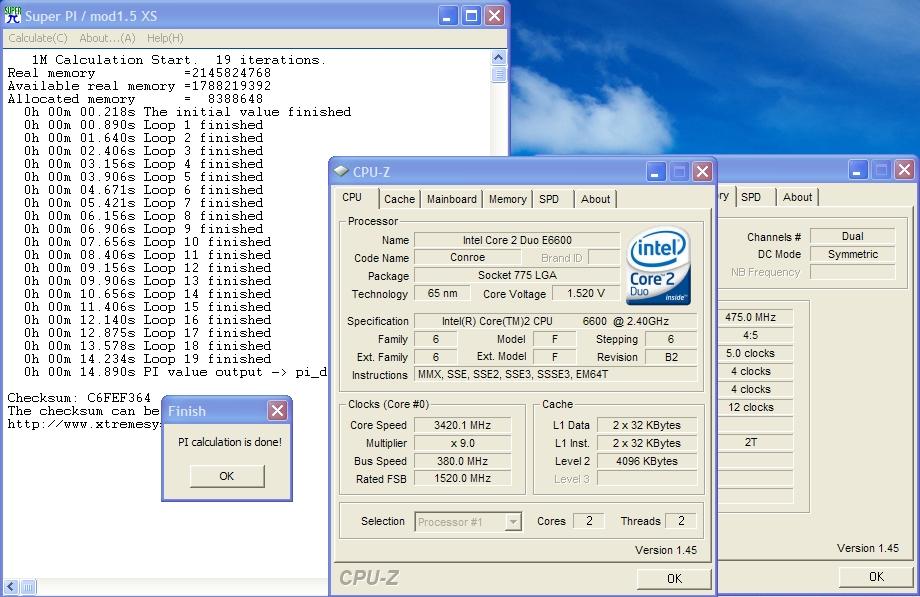Click the processor Name field Intel Core 2 Duo E6600
920x597 pixels.
517,240
